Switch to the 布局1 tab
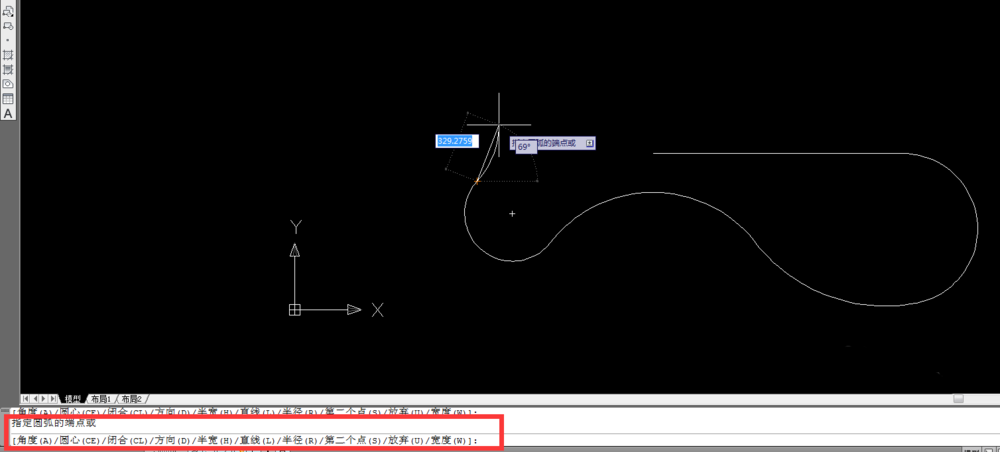This screenshot has width=1000, height=452. click(x=101, y=399)
